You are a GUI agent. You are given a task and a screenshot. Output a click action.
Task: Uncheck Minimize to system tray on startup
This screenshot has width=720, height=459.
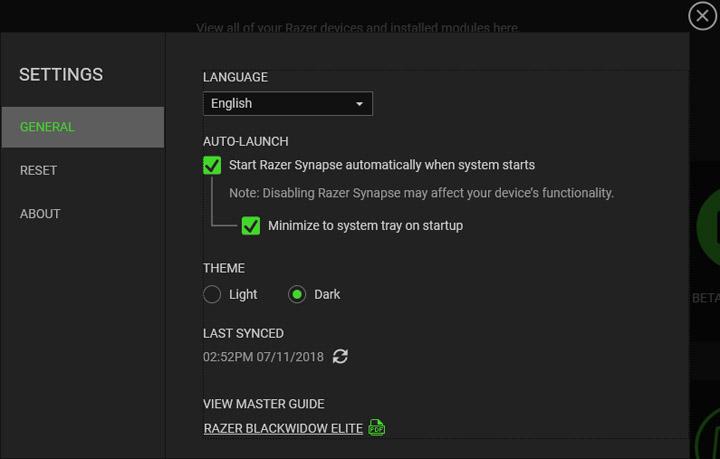point(251,226)
